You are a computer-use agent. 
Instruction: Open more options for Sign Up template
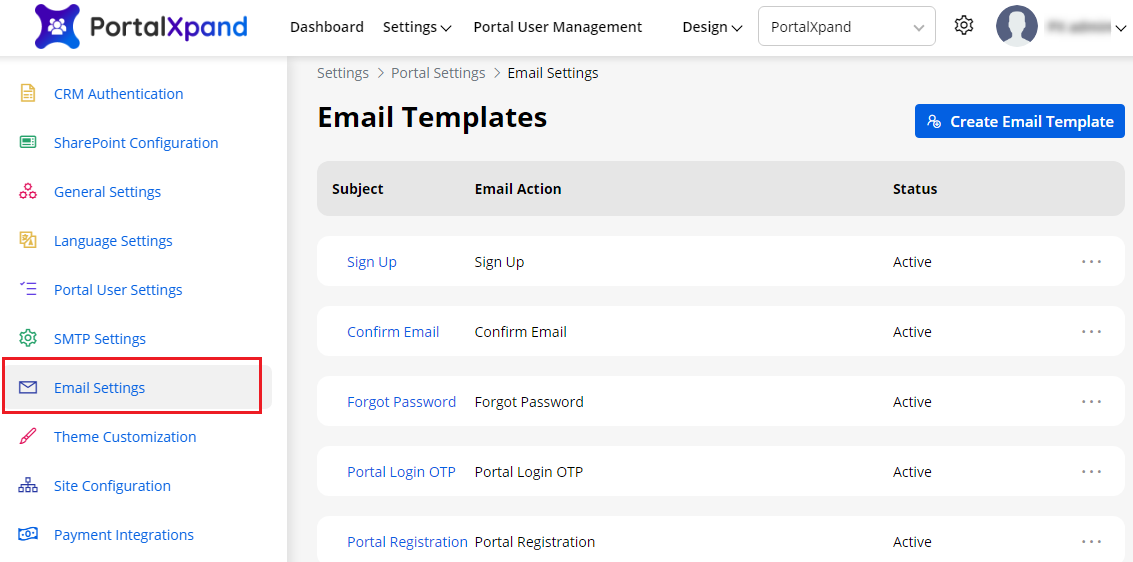pos(1091,262)
